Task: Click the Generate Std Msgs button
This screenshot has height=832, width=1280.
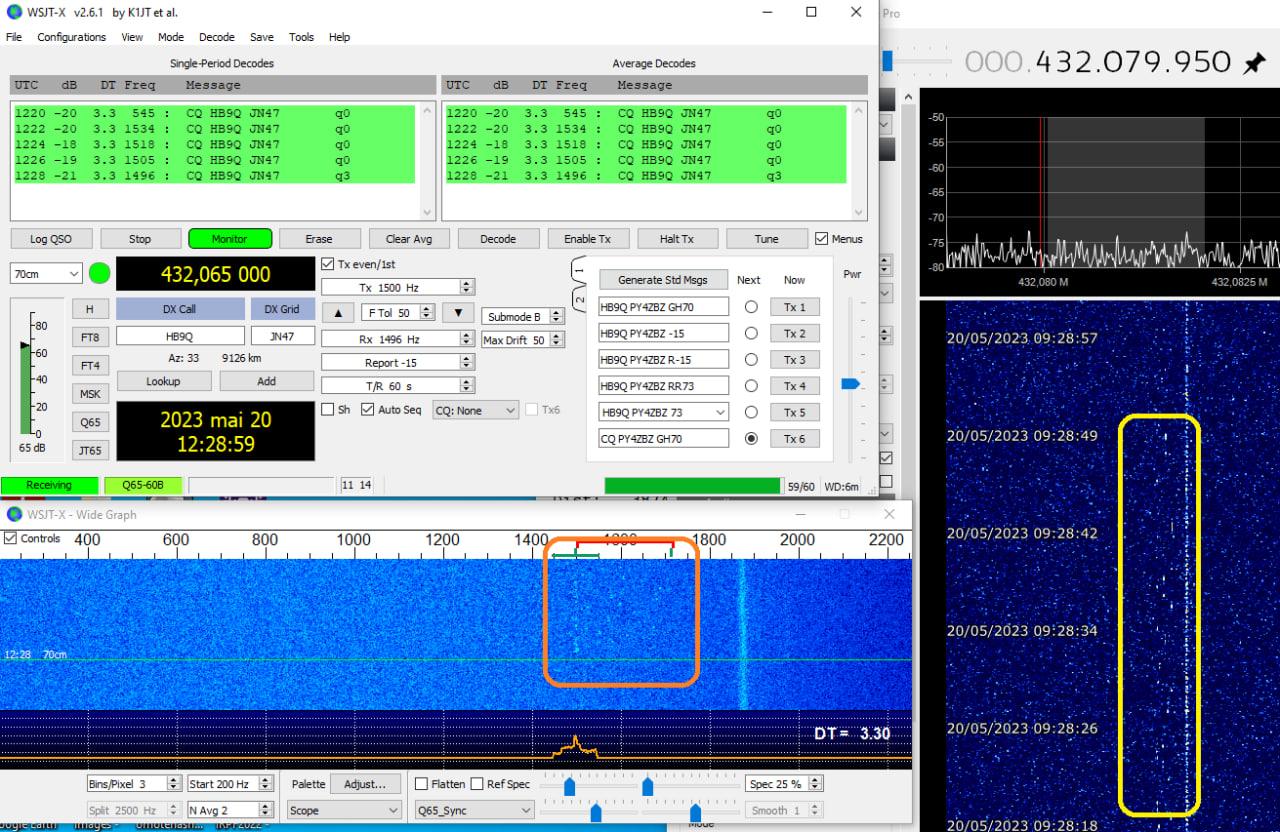Action: coord(662,280)
